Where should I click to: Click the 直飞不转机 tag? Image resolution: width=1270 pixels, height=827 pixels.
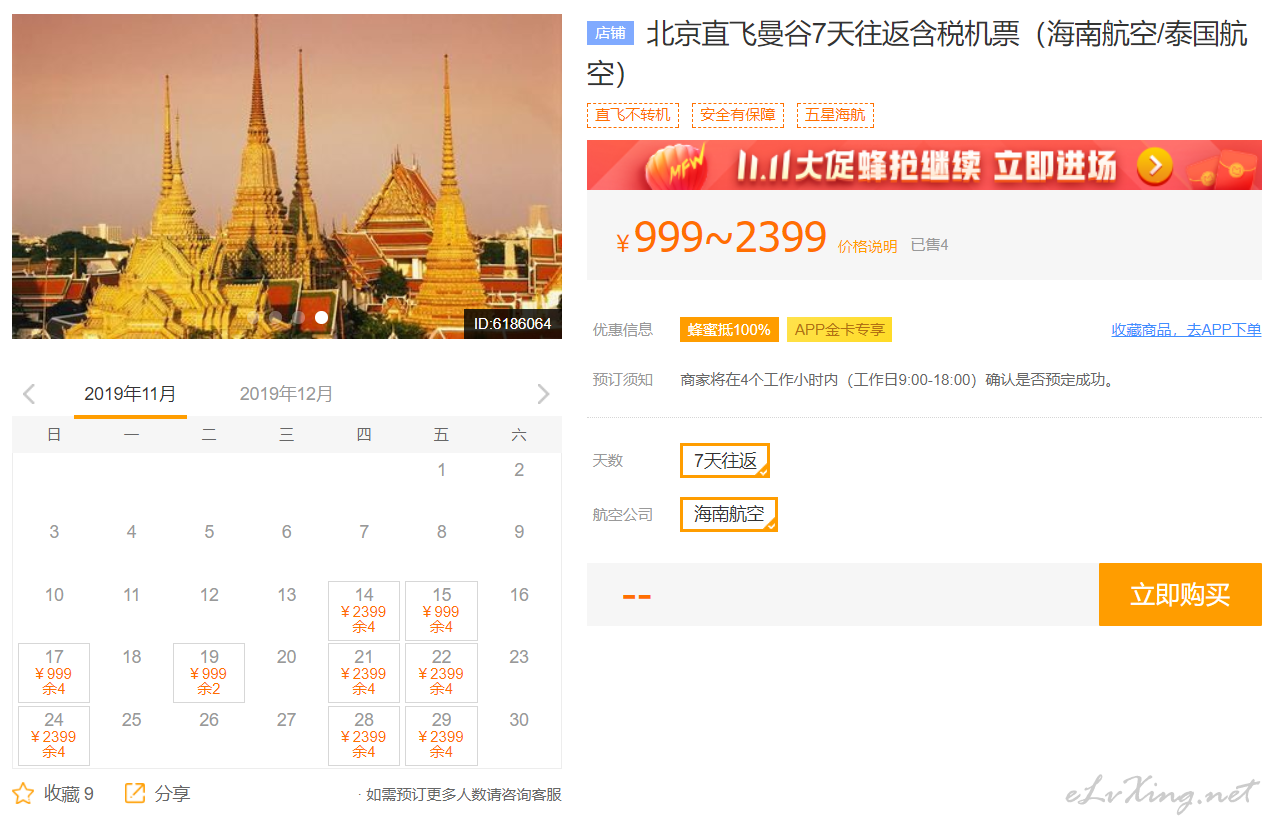point(633,115)
